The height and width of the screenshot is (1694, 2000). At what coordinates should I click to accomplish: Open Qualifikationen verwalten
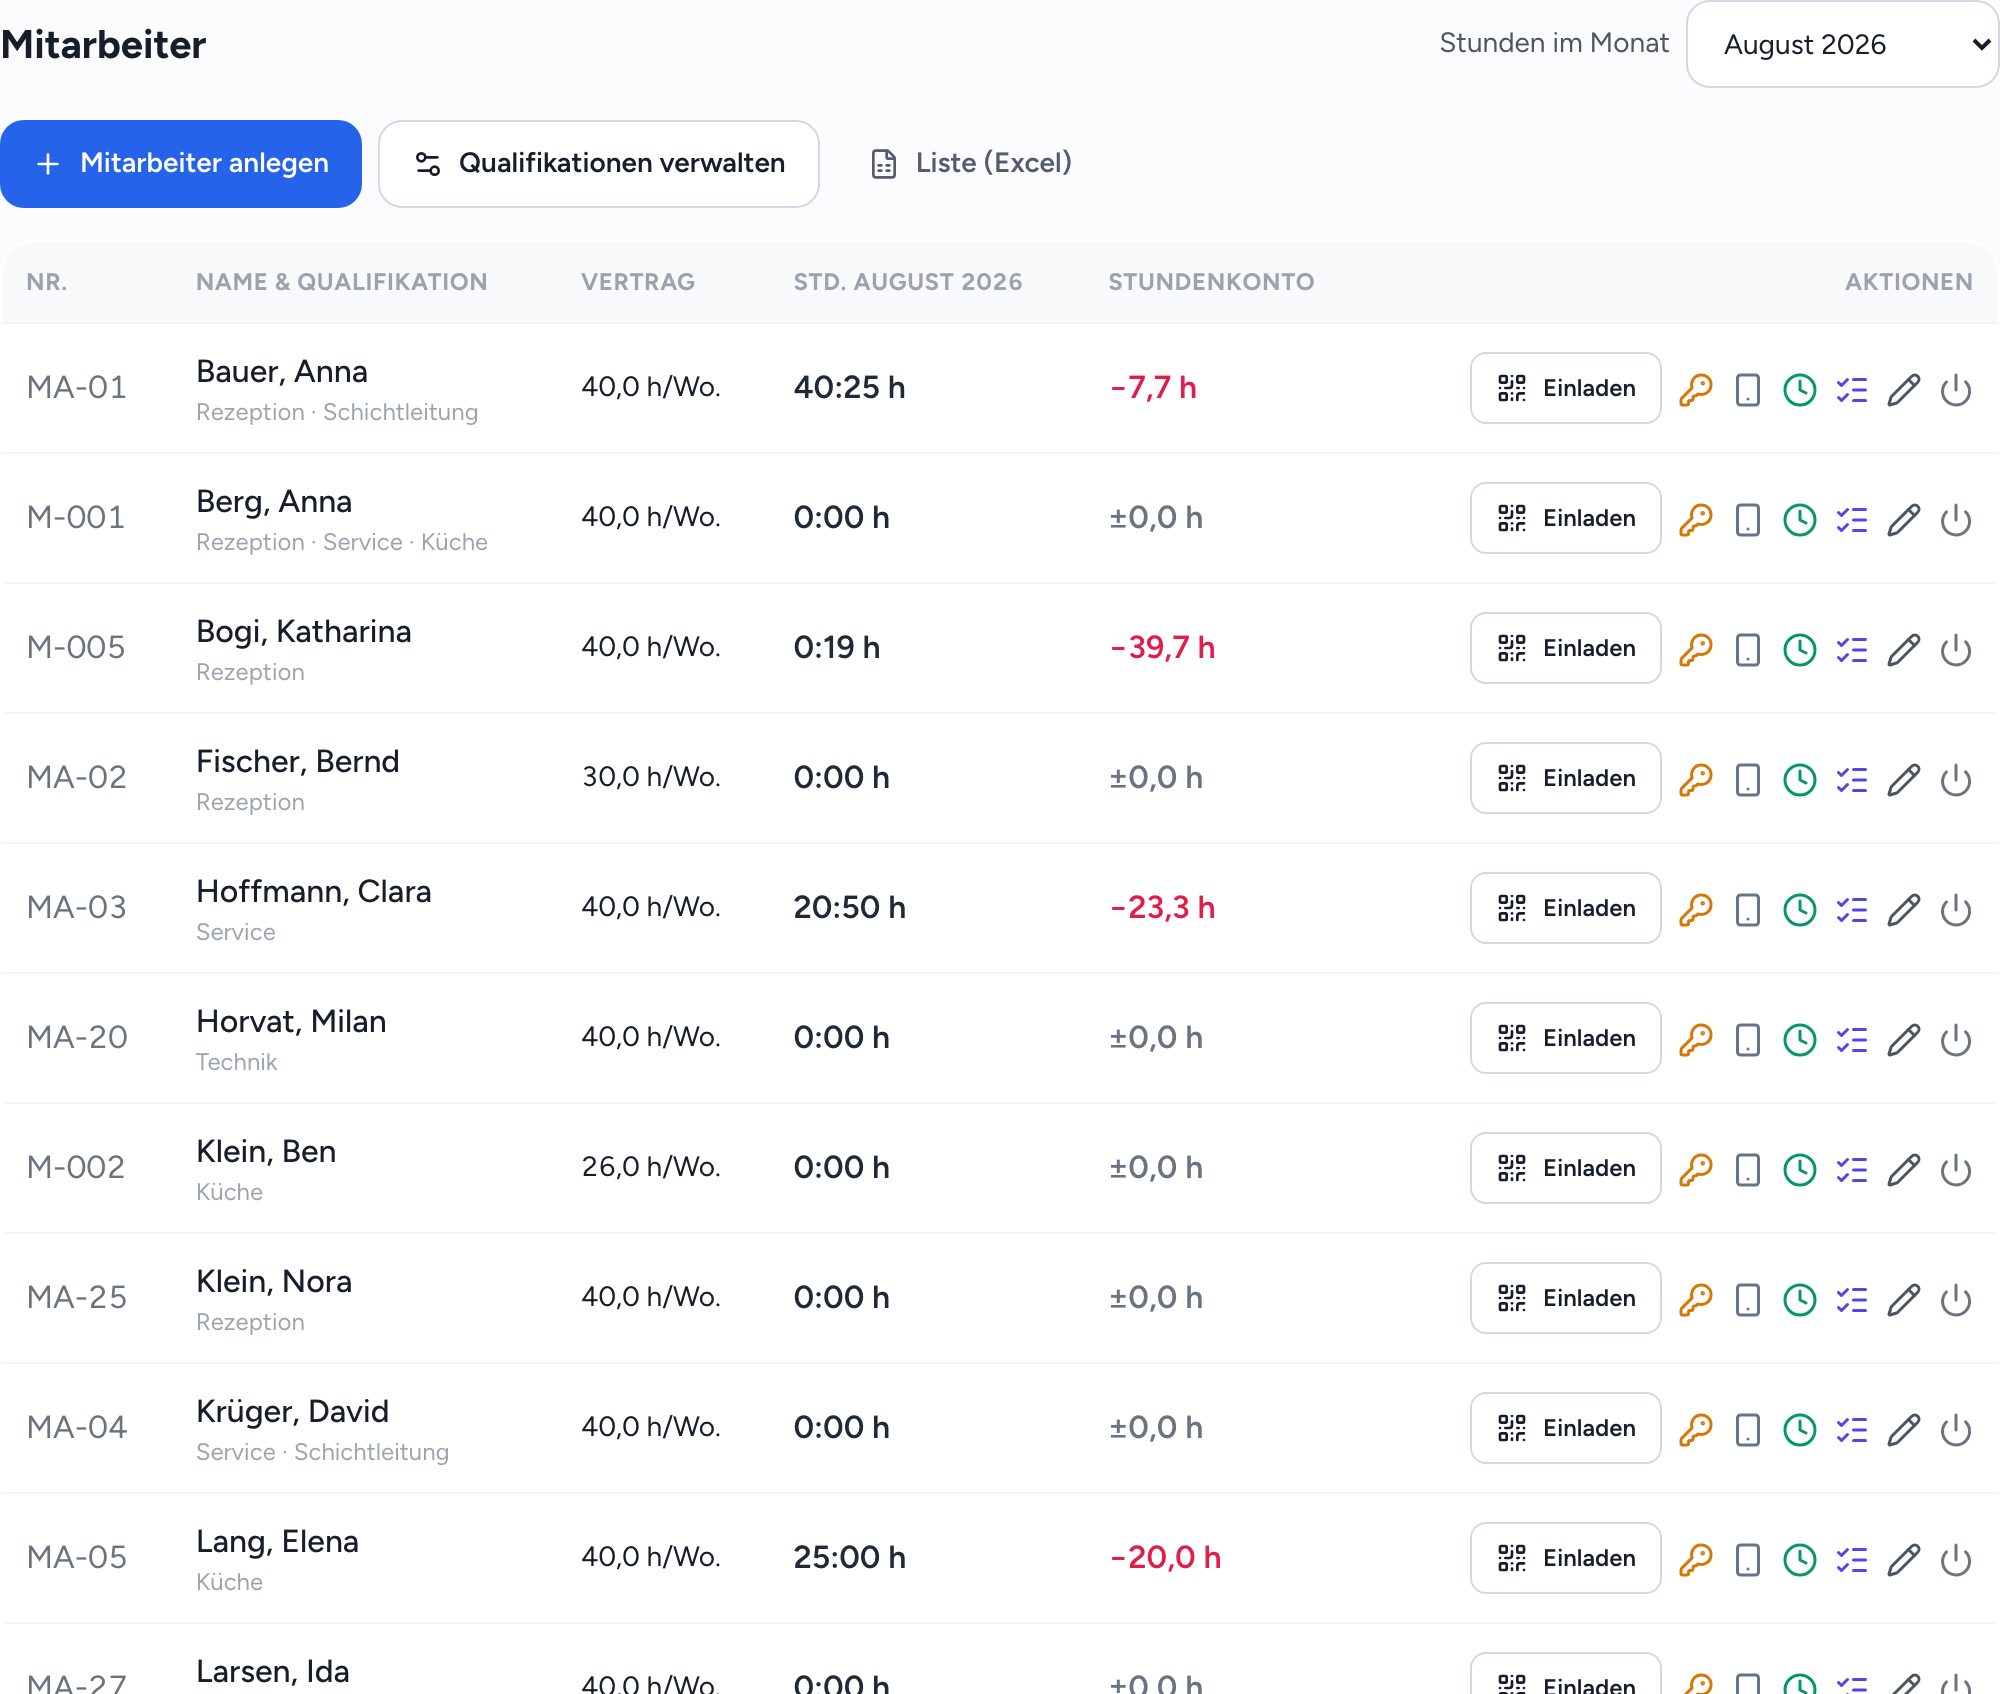pos(599,164)
